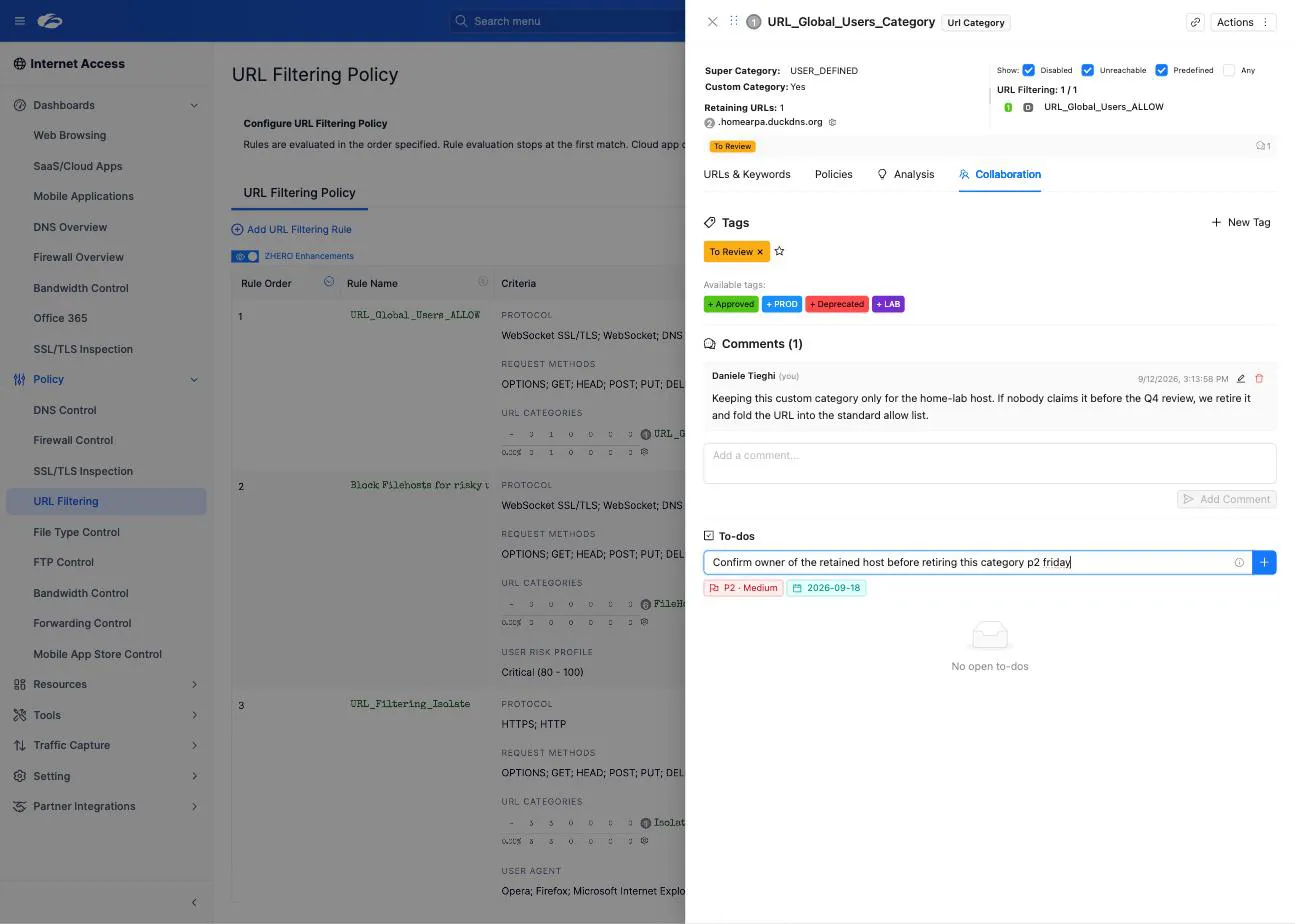Click the Add a comment text field
This screenshot has width=1295, height=924.
coord(990,463)
